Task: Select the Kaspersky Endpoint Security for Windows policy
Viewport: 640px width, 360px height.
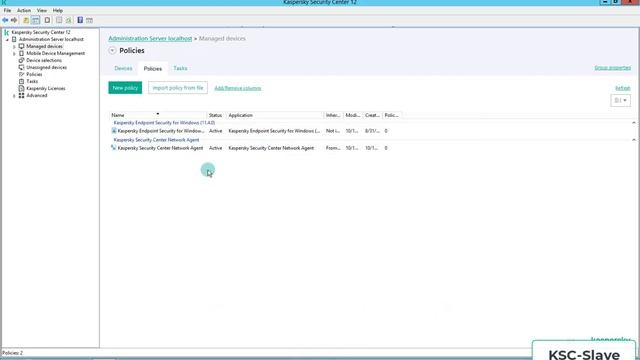Action: point(161,131)
